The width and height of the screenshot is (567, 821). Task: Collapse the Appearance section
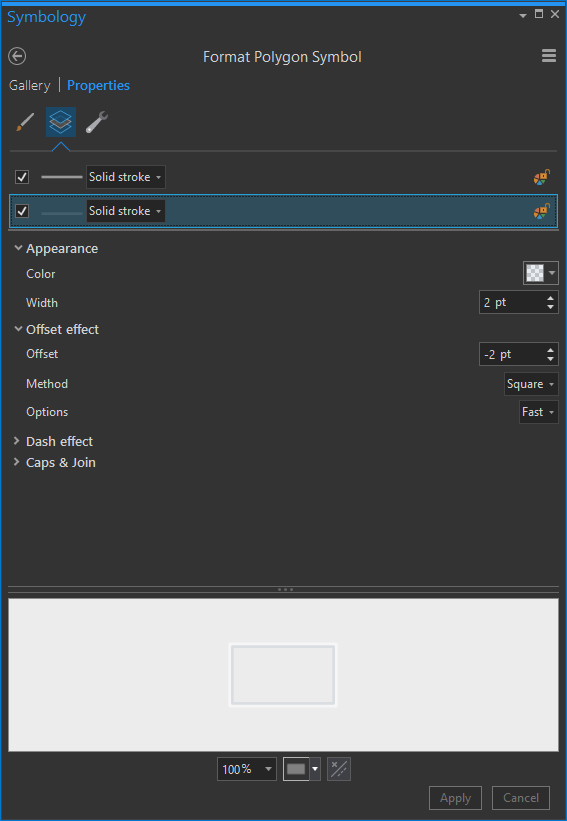coord(18,248)
